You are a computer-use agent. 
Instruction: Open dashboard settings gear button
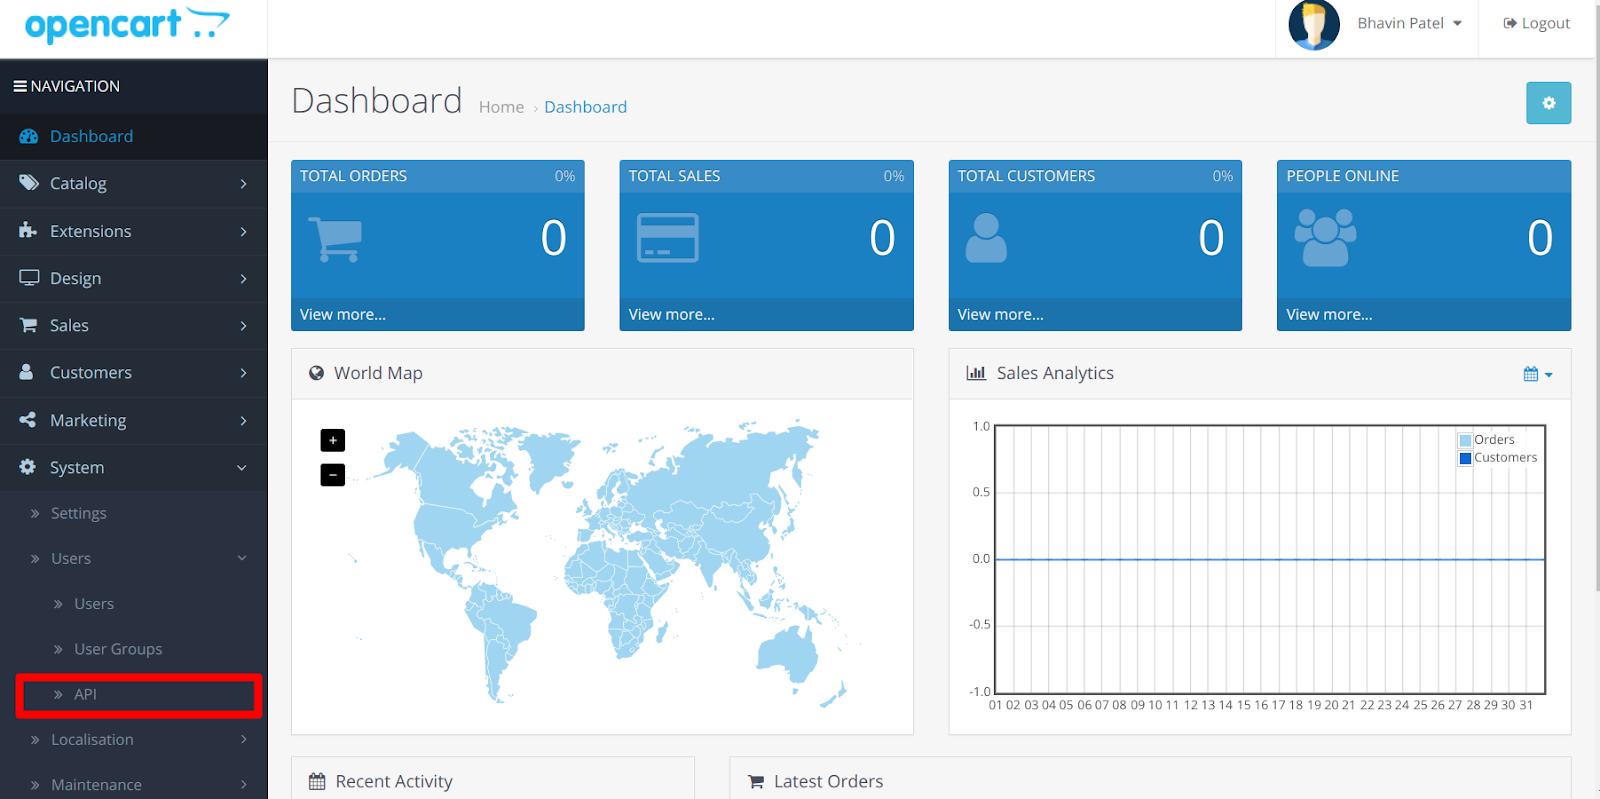[x=1548, y=103]
